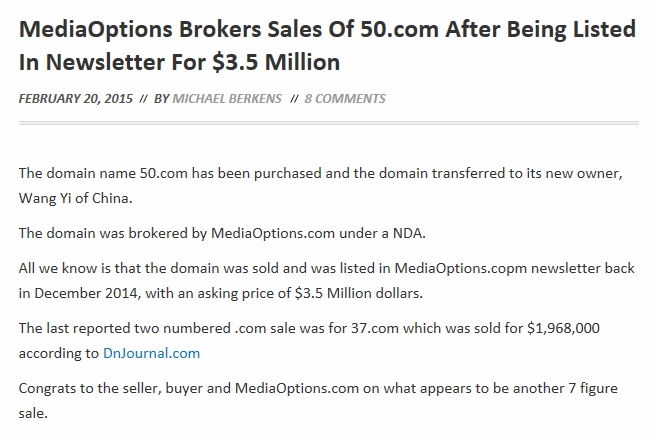The width and height of the screenshot is (650, 434).
Task: Click the word "NDA" in the article
Action: (408, 233)
